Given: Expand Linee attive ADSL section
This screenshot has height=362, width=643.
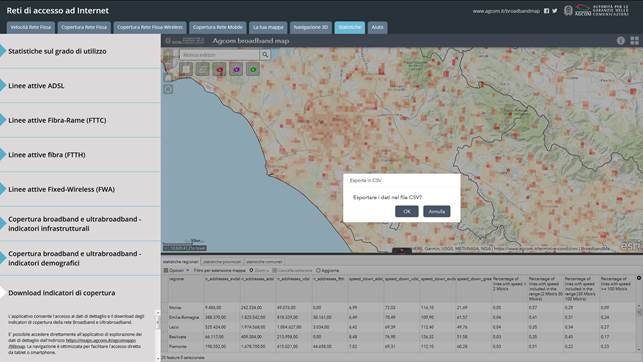Looking at the screenshot, I should click(x=80, y=86).
